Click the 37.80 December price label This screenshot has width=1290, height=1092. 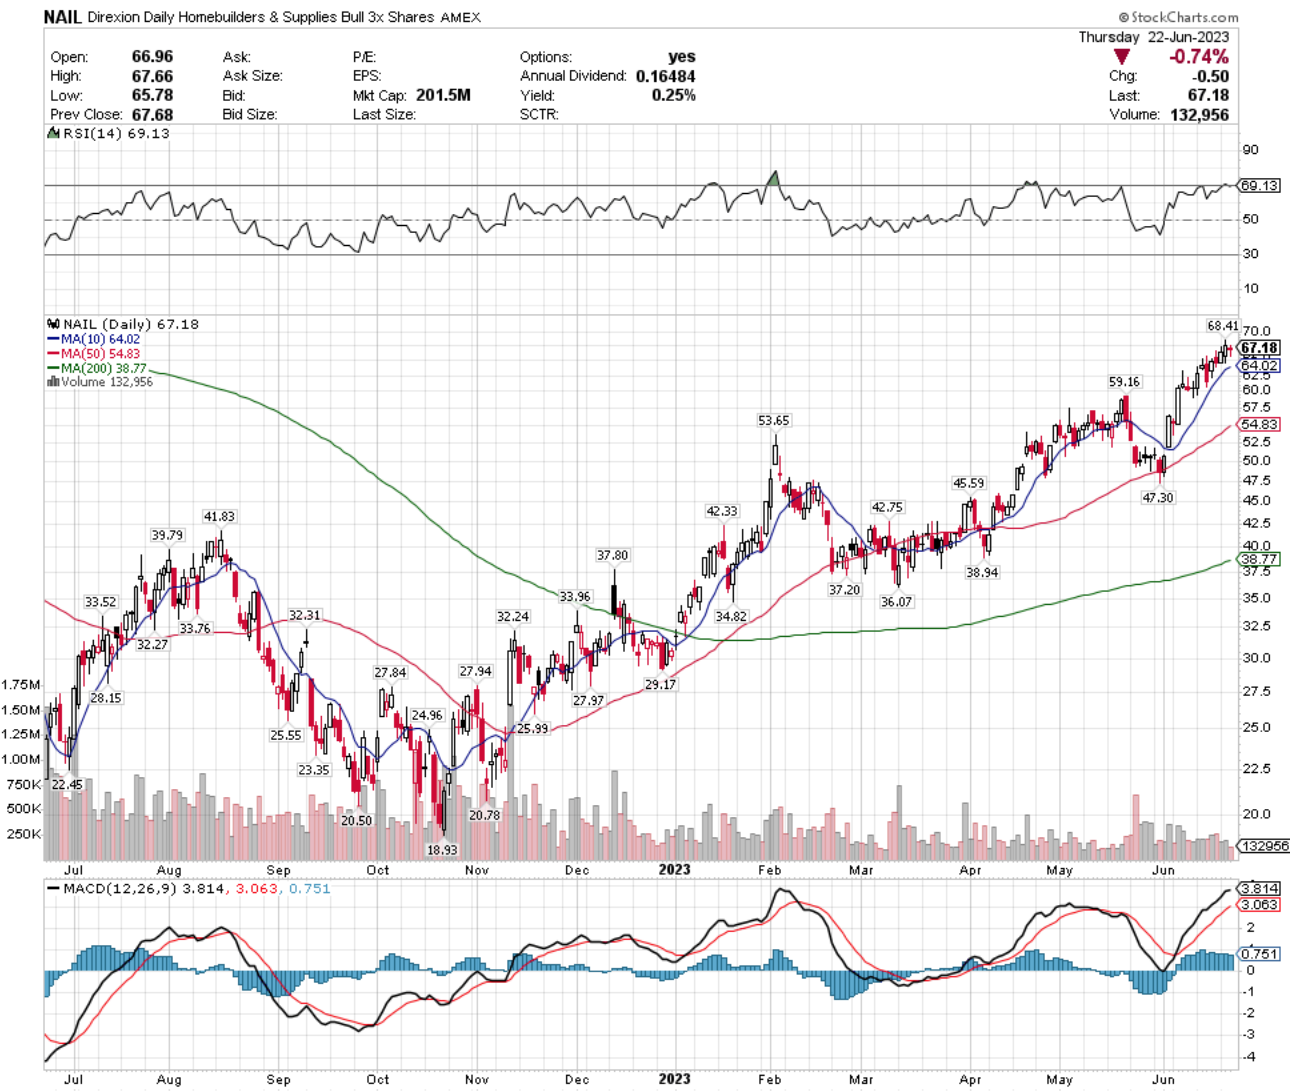click(x=613, y=555)
